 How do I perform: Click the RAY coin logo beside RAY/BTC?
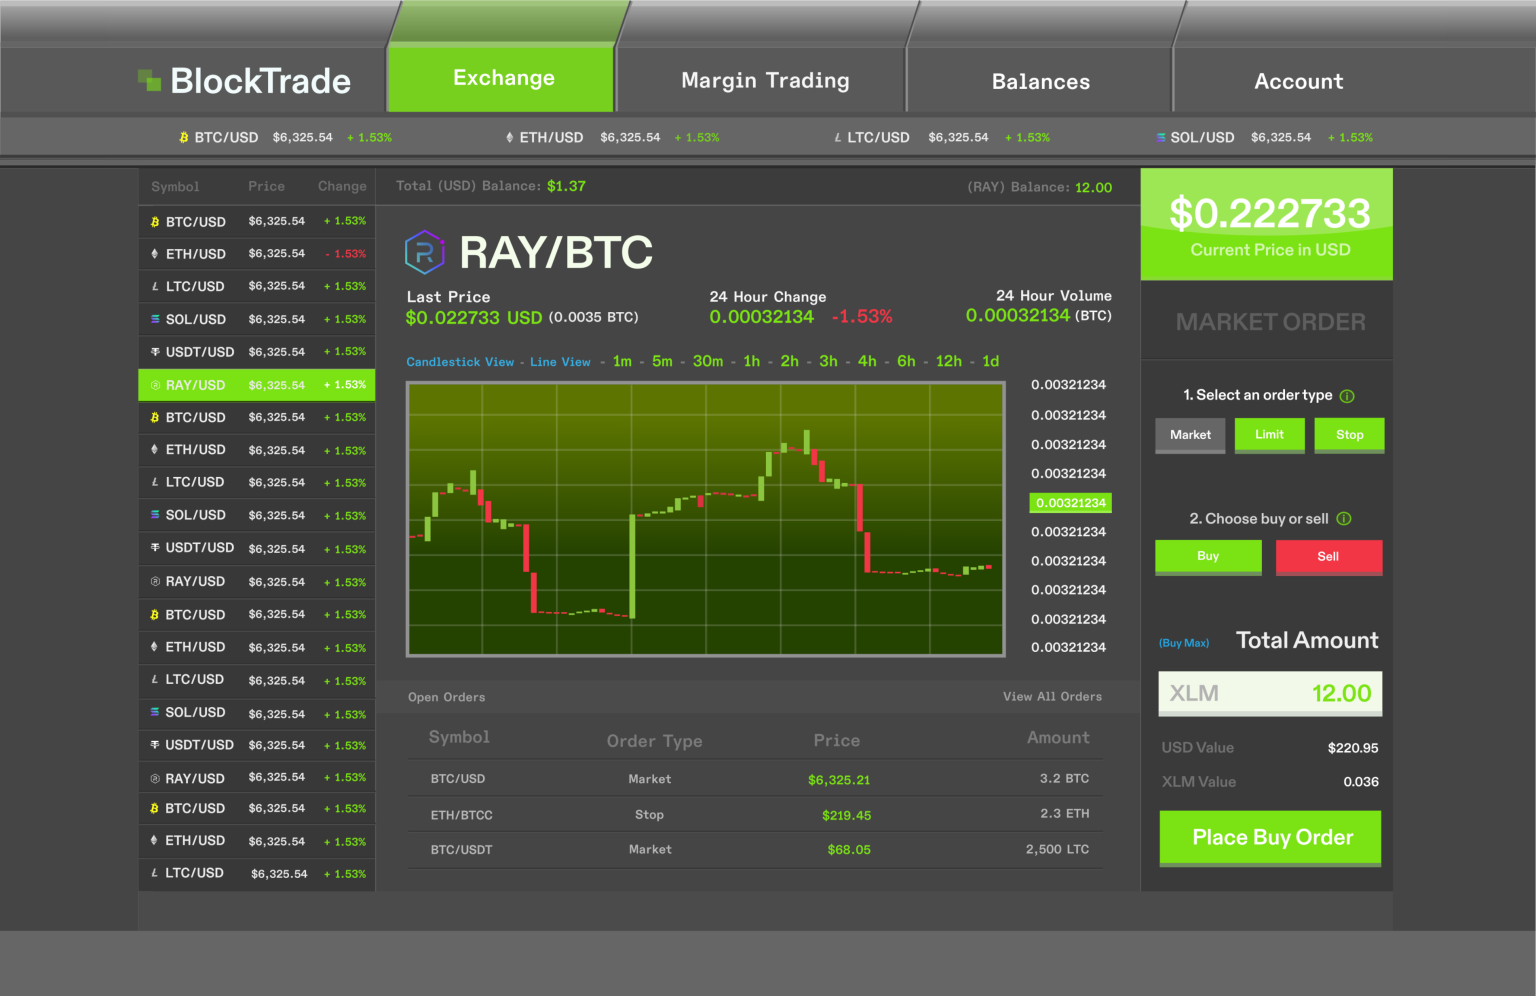click(424, 252)
